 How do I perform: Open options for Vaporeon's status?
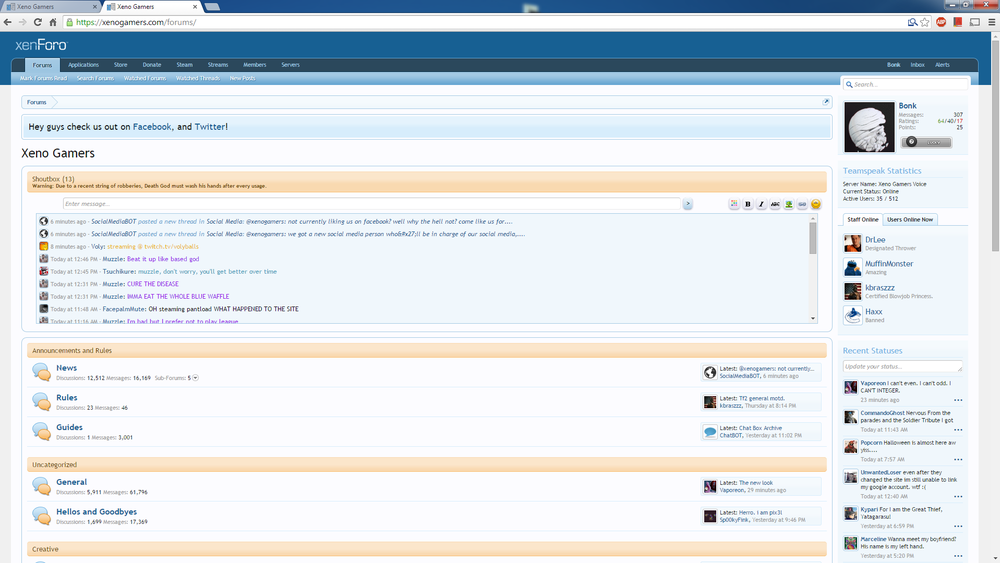tap(958, 400)
